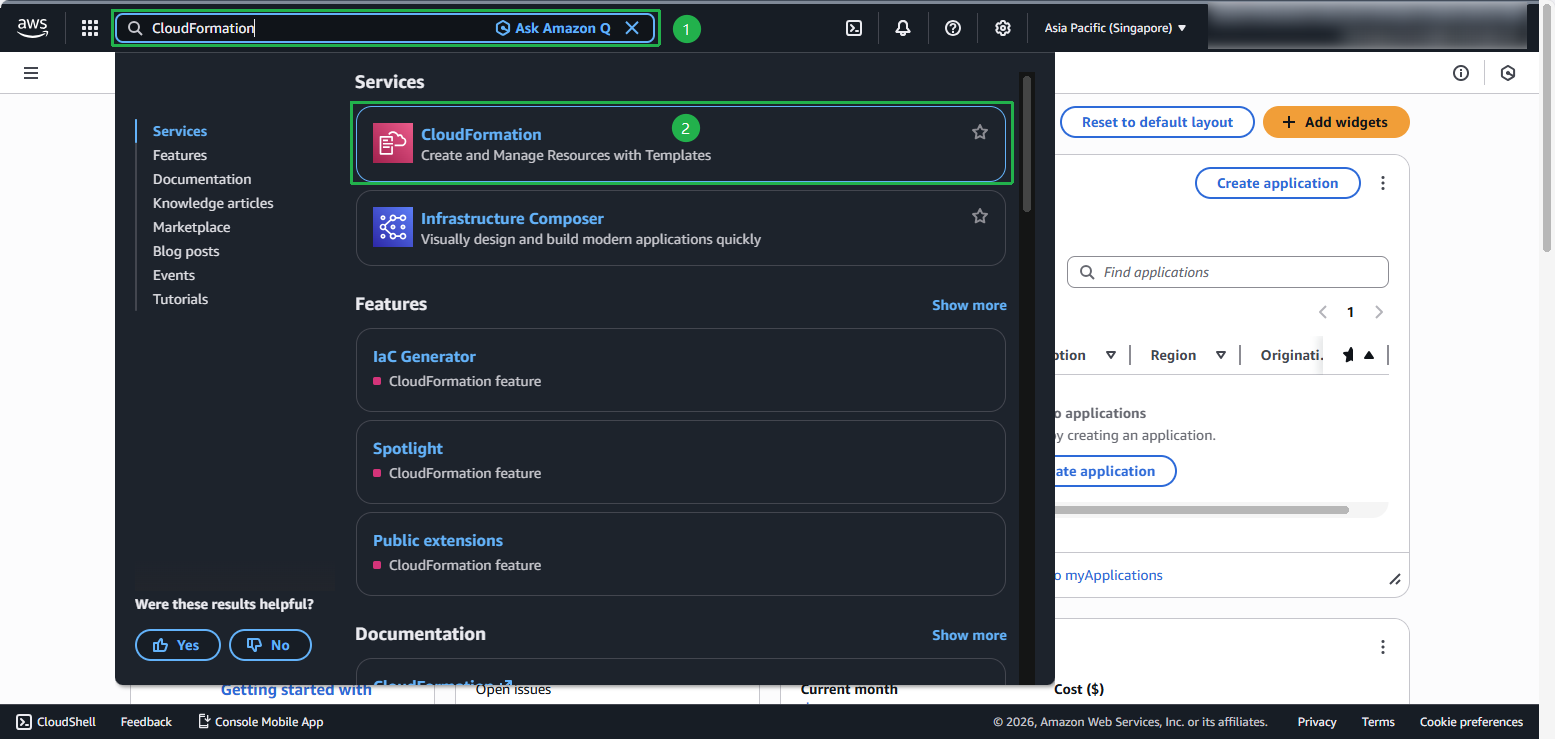
Task: Open the AWS services grid menu
Action: pos(89,28)
